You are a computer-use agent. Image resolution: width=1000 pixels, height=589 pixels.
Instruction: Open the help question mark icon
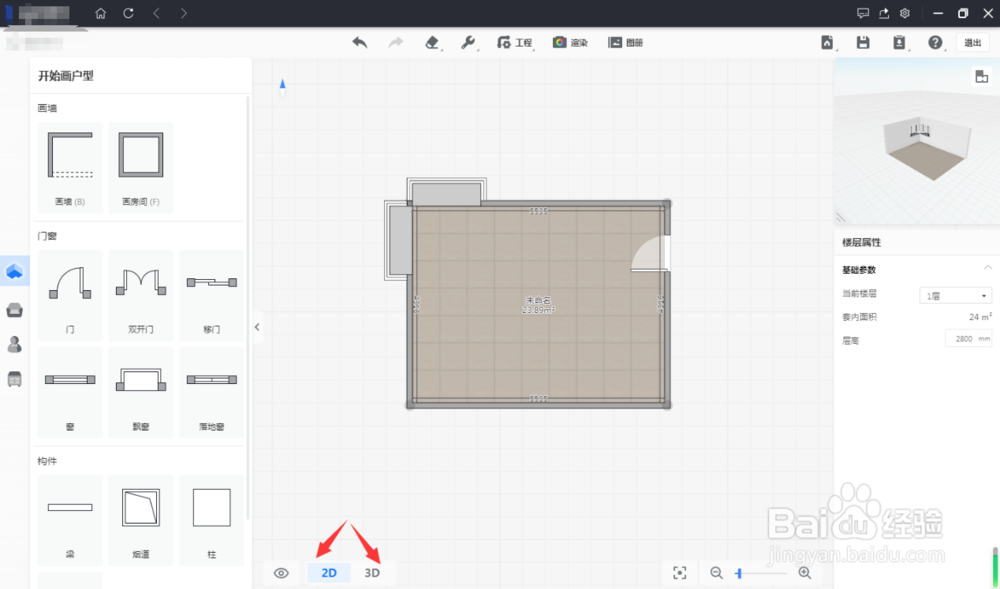pyautogui.click(x=935, y=43)
